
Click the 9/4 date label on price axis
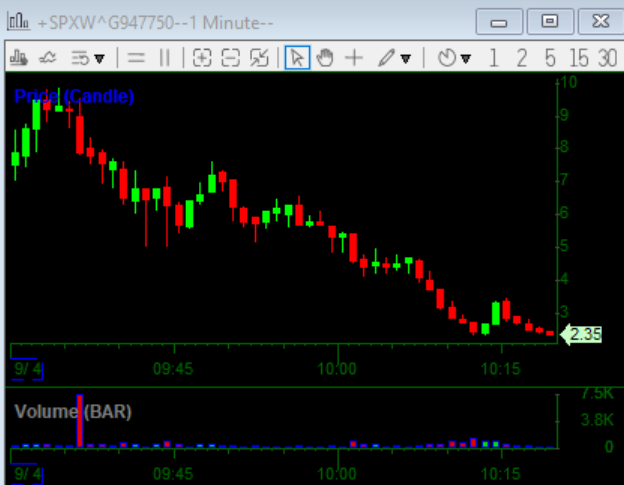[x=27, y=369]
